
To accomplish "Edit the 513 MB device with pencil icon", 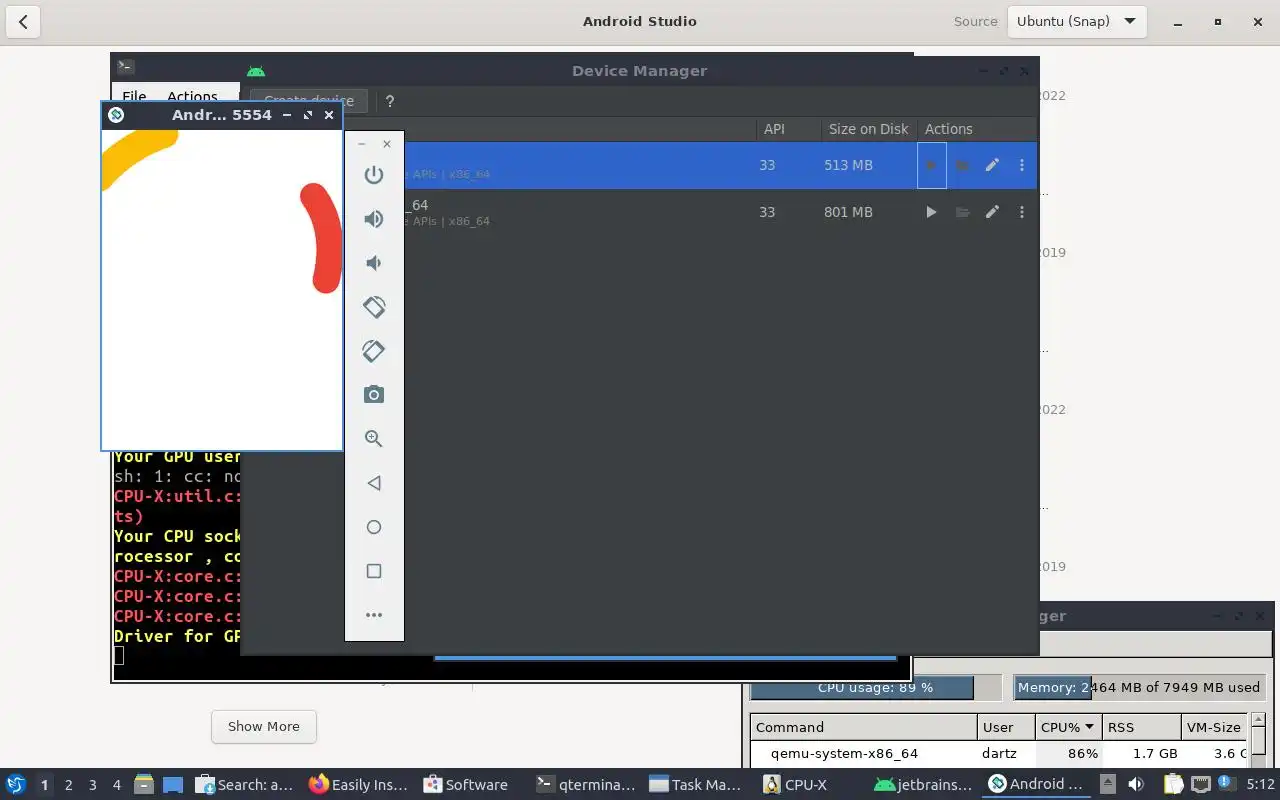I will (x=992, y=165).
